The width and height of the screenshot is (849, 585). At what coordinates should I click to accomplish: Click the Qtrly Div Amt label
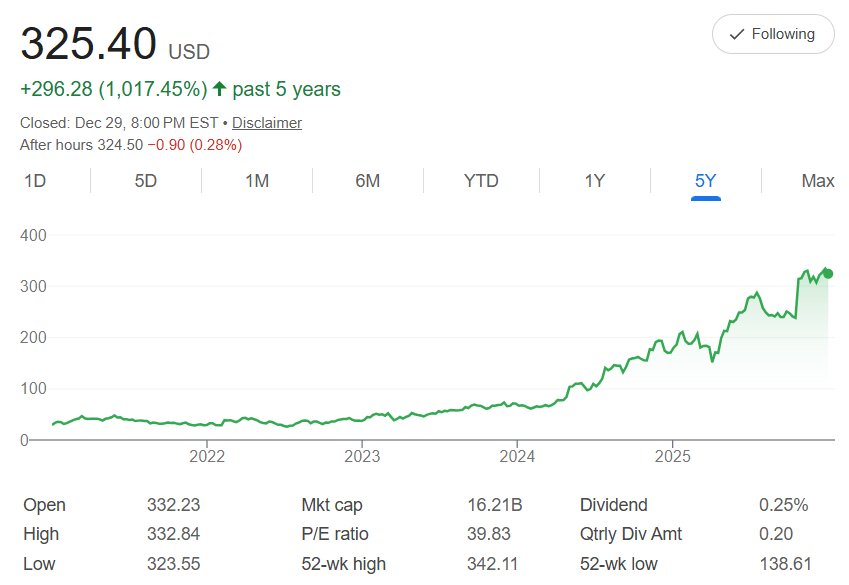631,535
